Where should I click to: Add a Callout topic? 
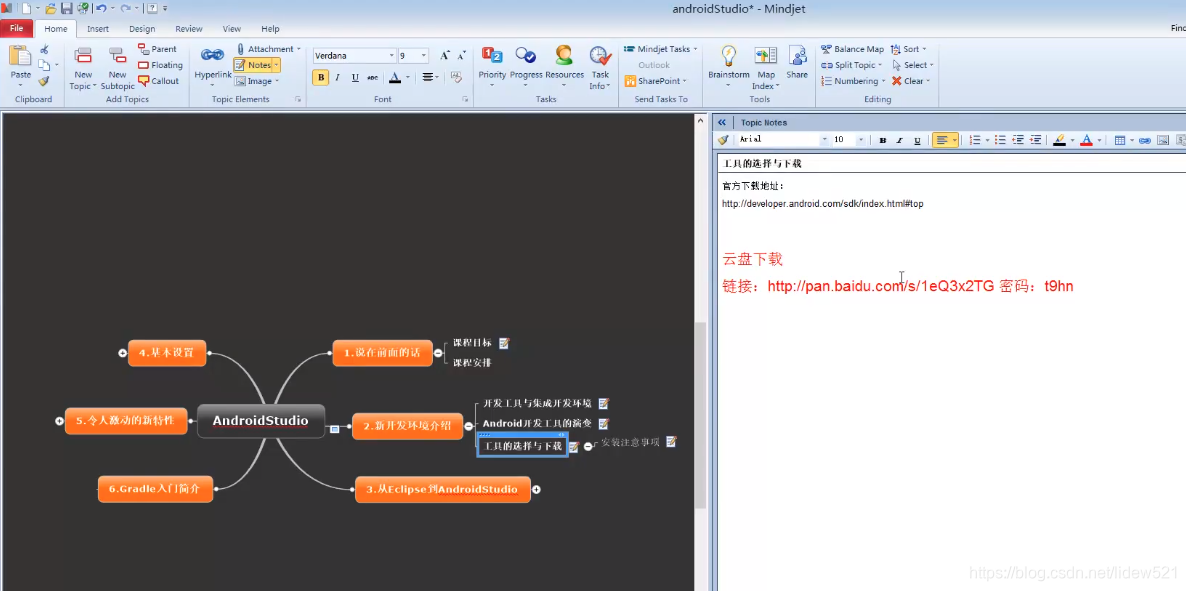(159, 81)
